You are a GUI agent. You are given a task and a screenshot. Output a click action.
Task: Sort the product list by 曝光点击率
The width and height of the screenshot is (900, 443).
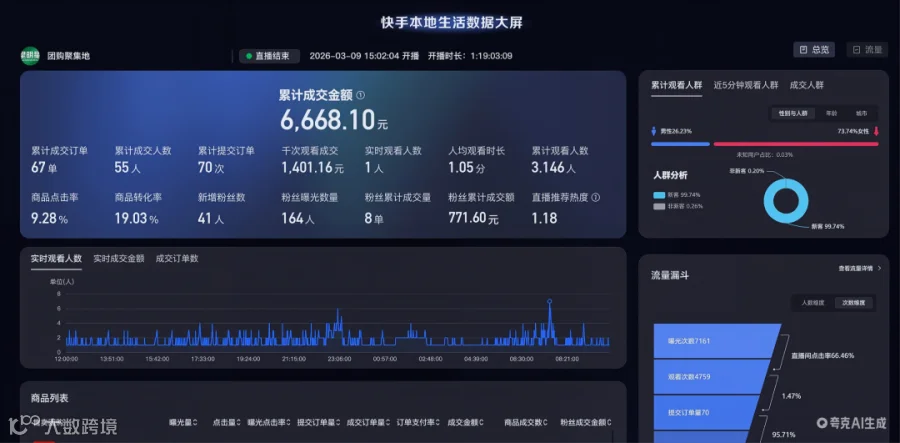(270, 422)
